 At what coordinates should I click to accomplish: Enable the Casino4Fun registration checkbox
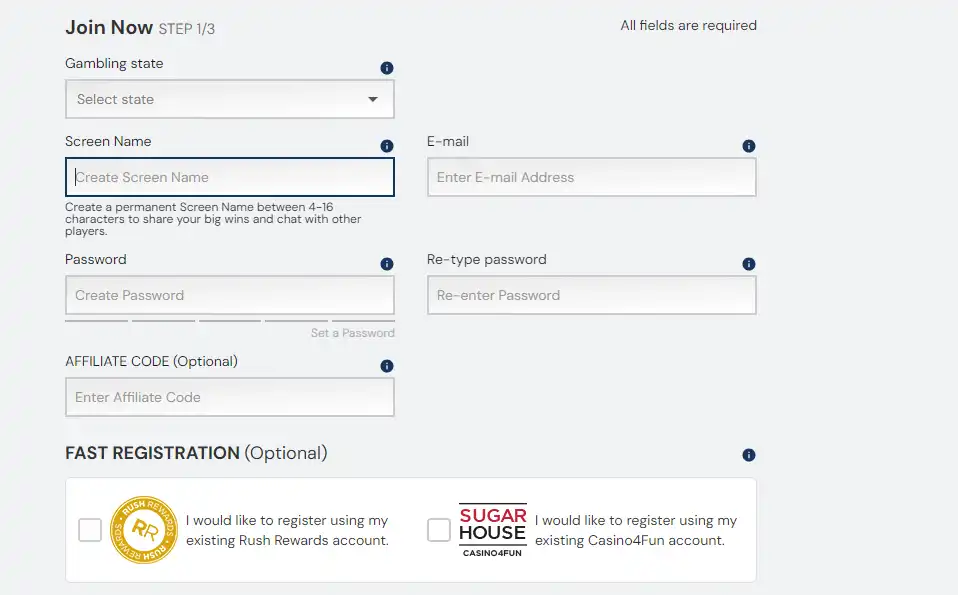click(439, 530)
